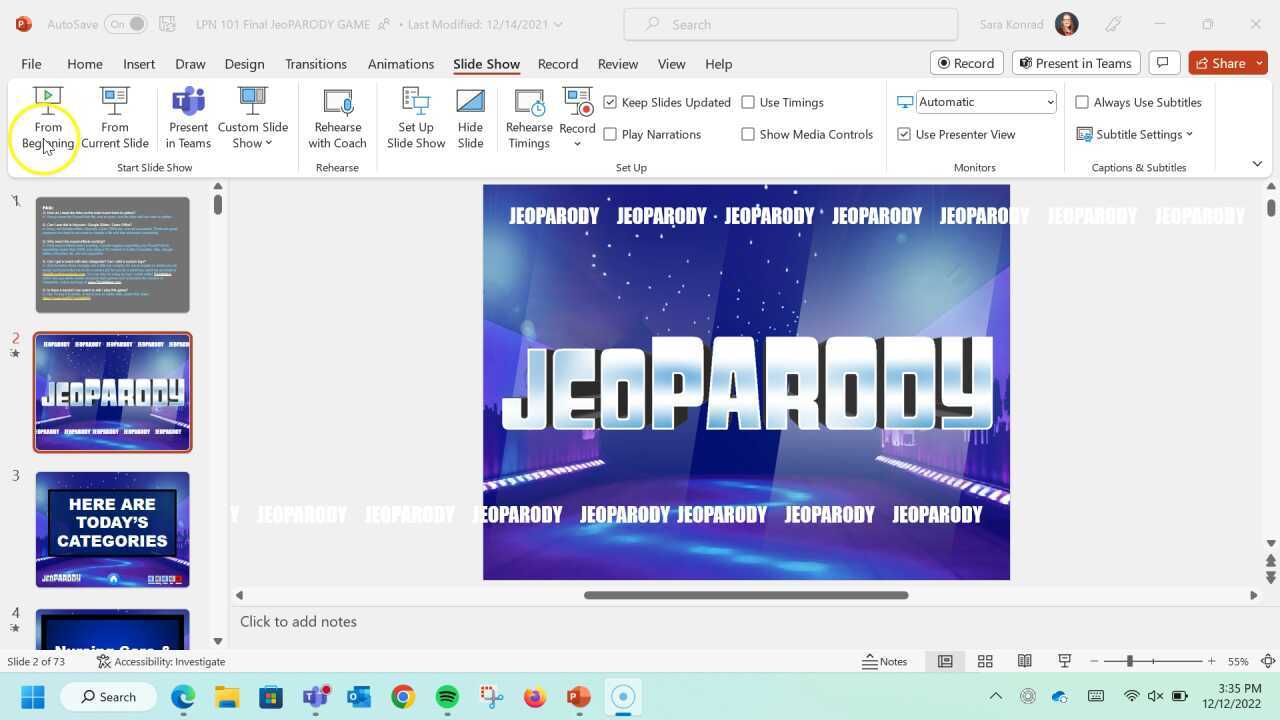This screenshot has width=1280, height=720.
Task: Open Rehearse Timings
Action: point(529,117)
